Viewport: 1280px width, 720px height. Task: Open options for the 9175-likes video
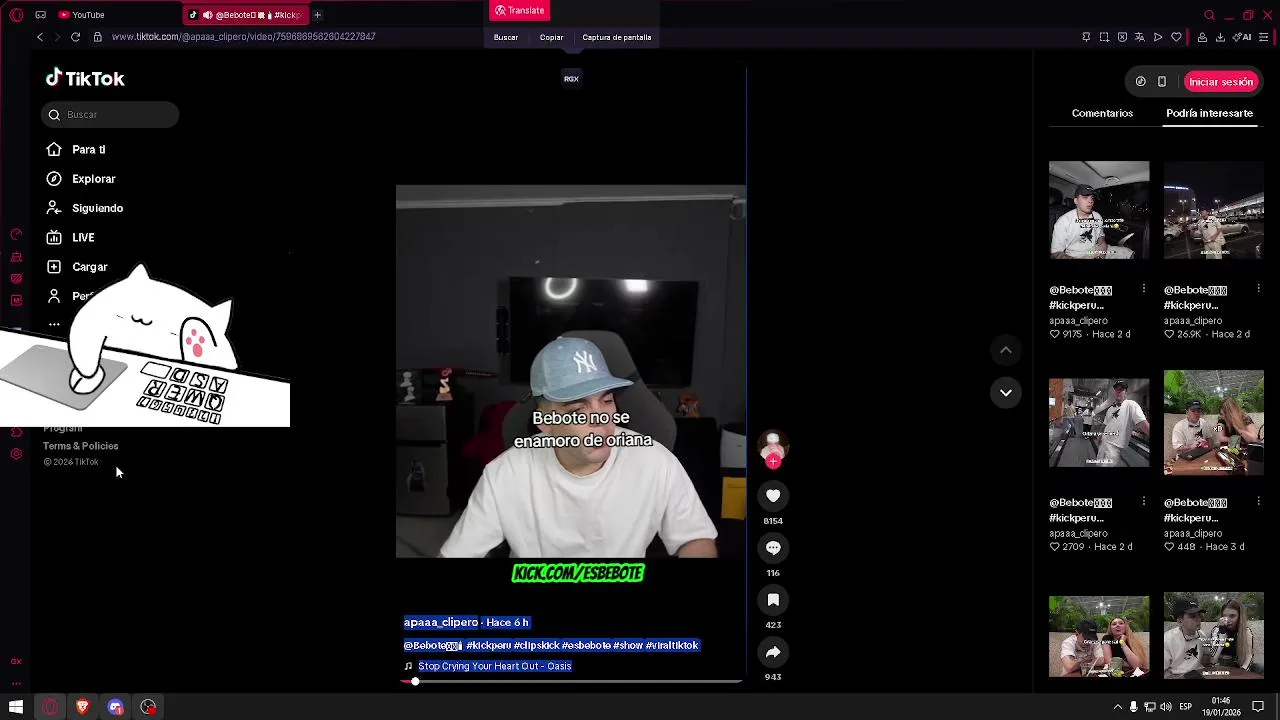coord(1144,289)
